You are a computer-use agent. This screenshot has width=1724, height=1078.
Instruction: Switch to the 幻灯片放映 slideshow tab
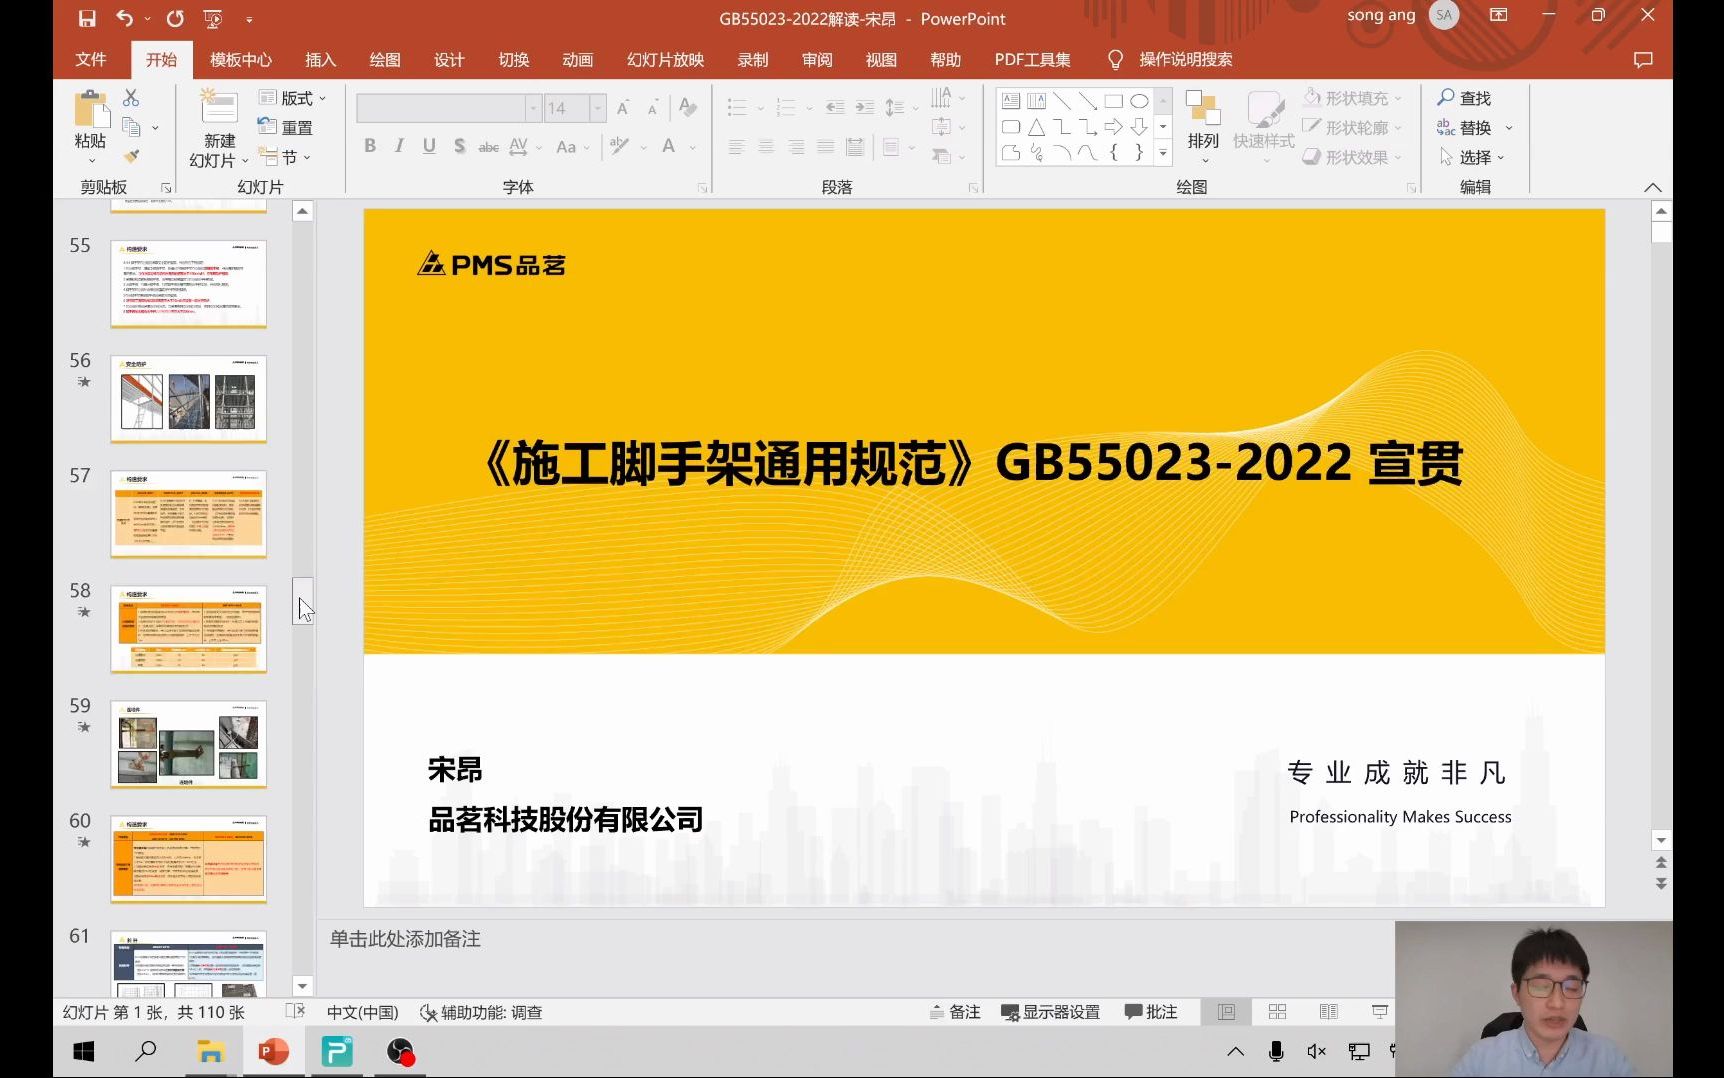(666, 59)
